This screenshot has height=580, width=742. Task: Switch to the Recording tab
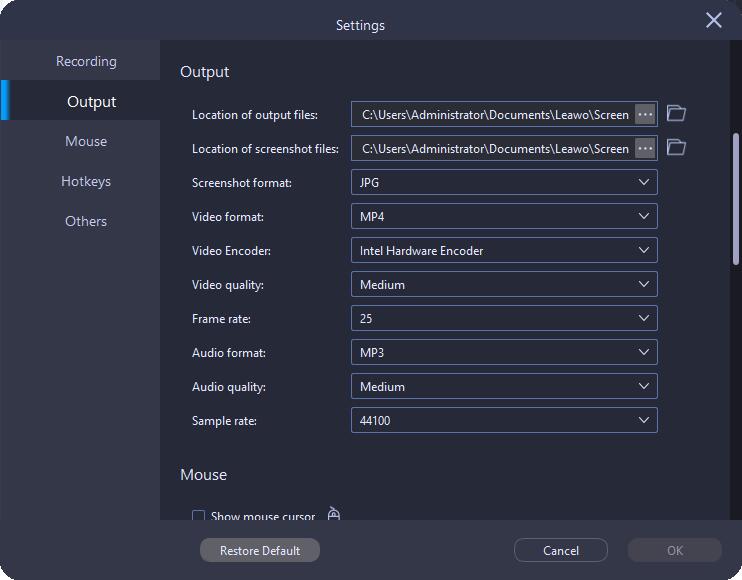pyautogui.click(x=86, y=61)
